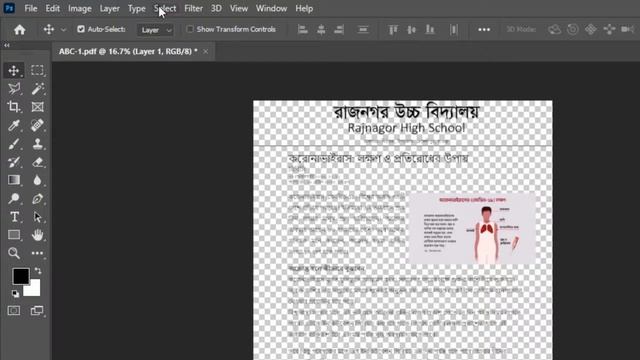The width and height of the screenshot is (640, 360).
Task: Swap foreground and background colors
Action: pos(38,271)
